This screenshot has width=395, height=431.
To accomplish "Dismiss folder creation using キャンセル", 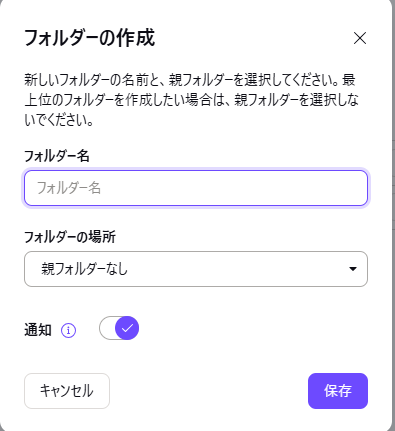I will click(x=67, y=391).
